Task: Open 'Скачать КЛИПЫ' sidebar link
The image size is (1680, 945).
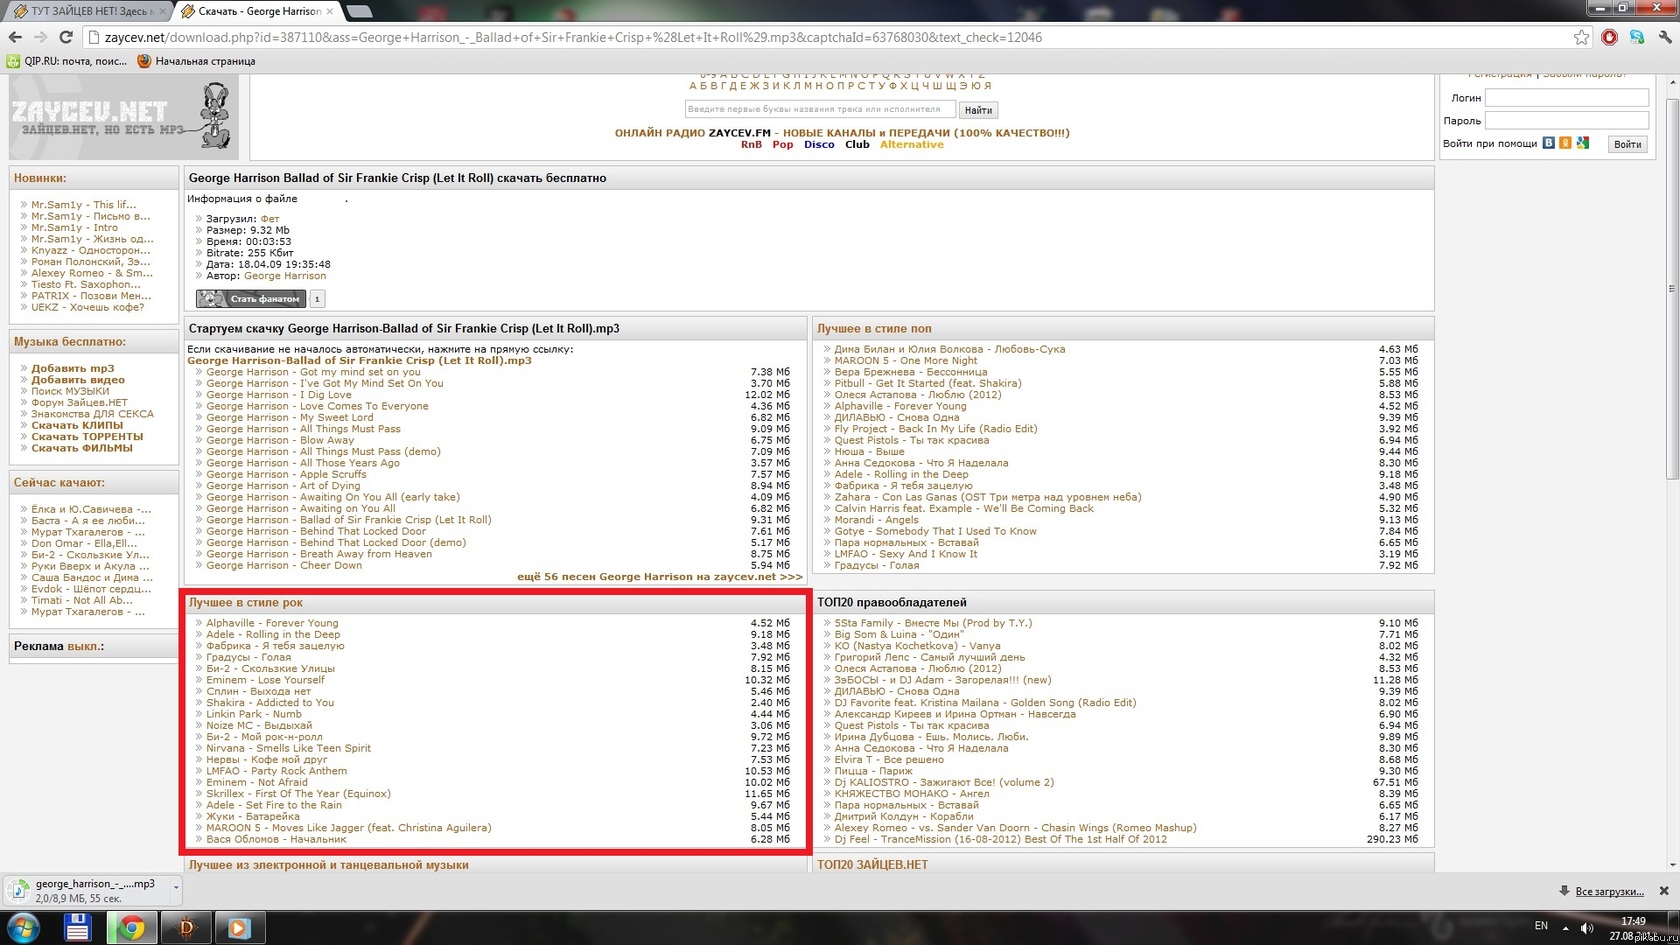Action: [77, 425]
